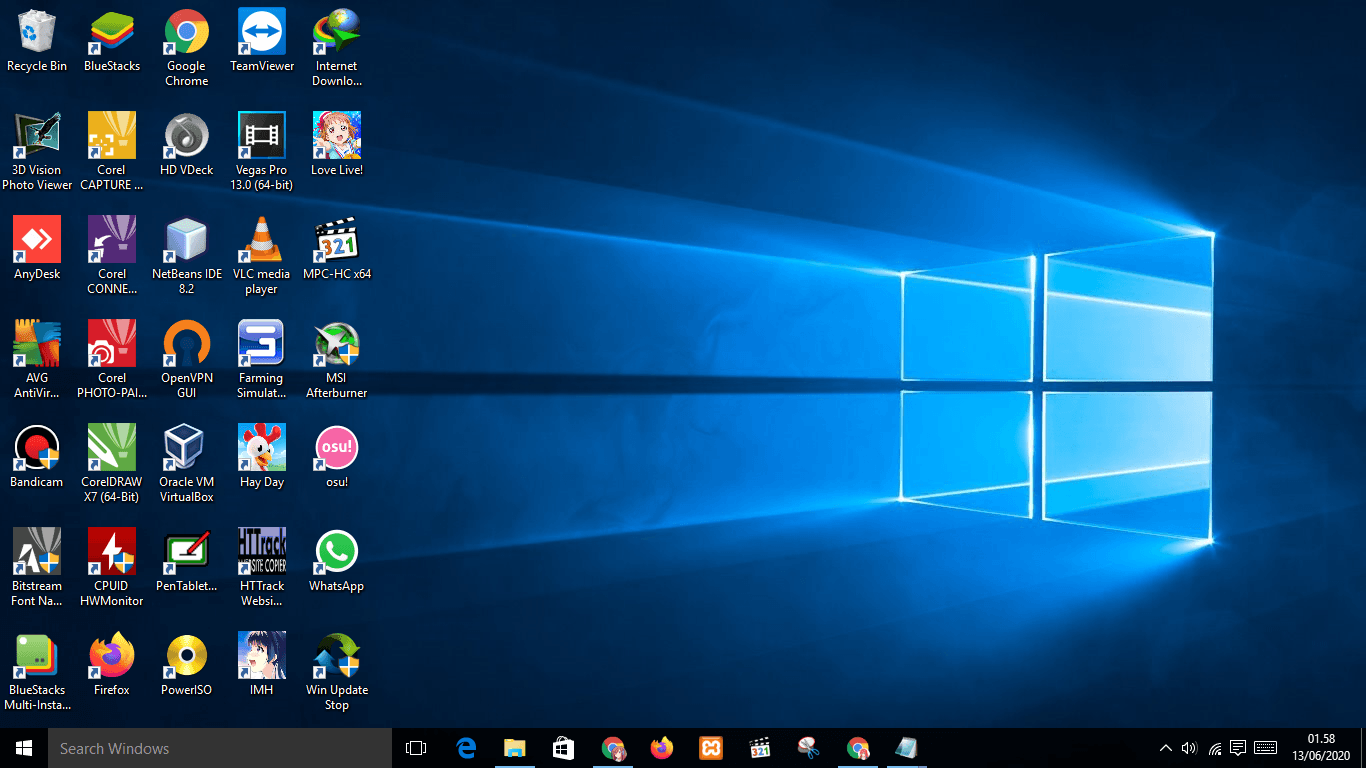Image resolution: width=1366 pixels, height=768 pixels.
Task: Select the Corel CONNECT desktop icon
Action: coord(112,255)
